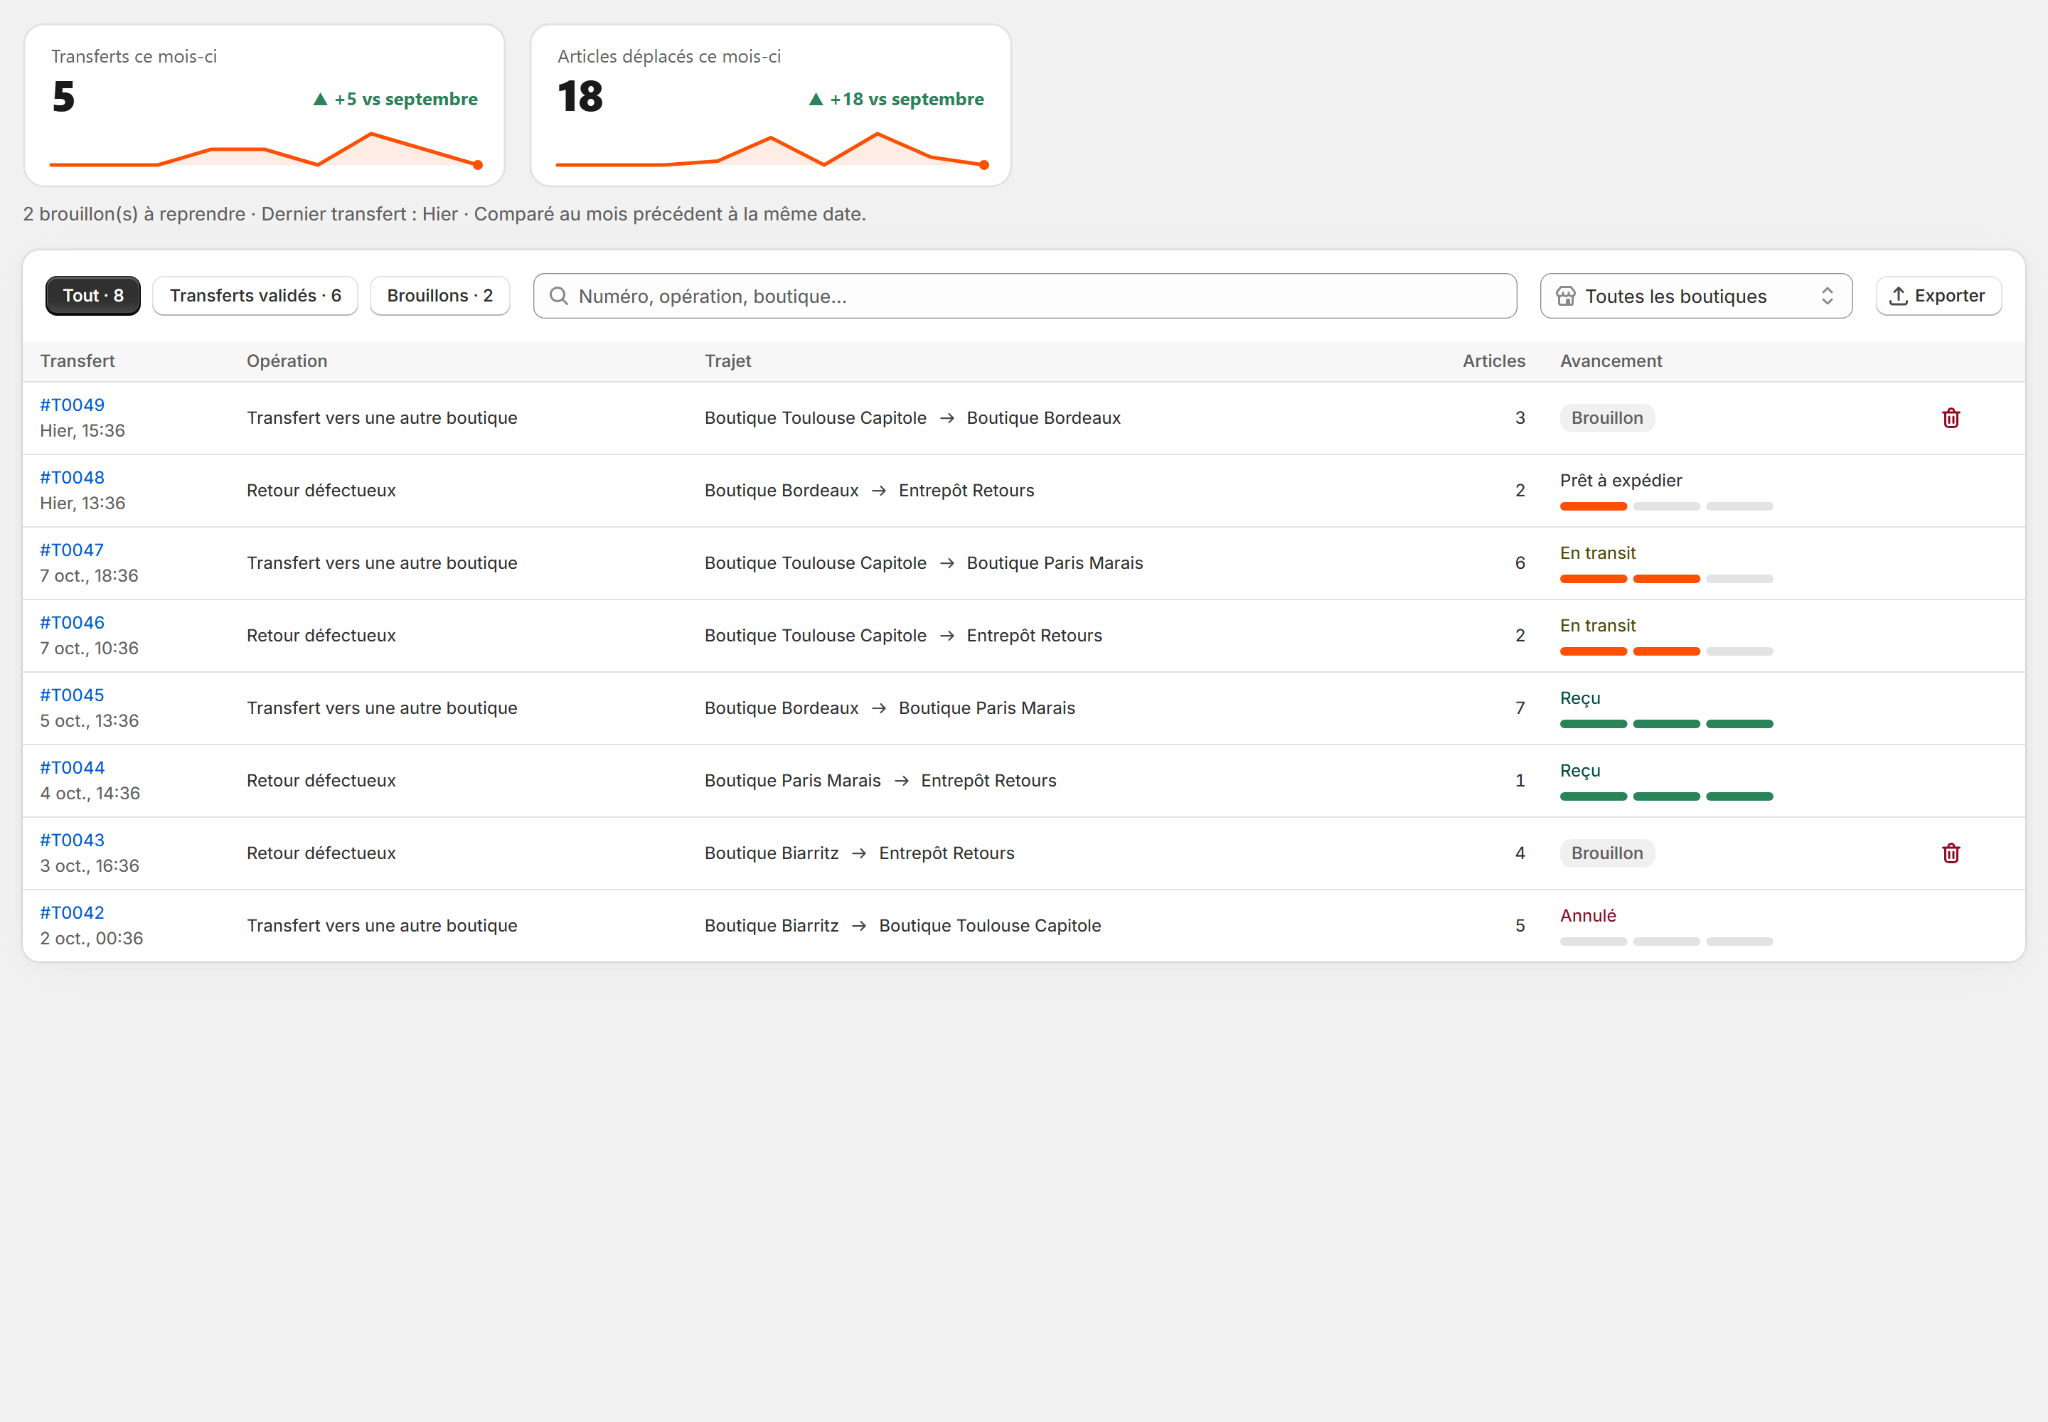Click Boutique Bordeaux → Boutique Paris Marais route
Screen dimensions: 2048x1422
(x=890, y=708)
